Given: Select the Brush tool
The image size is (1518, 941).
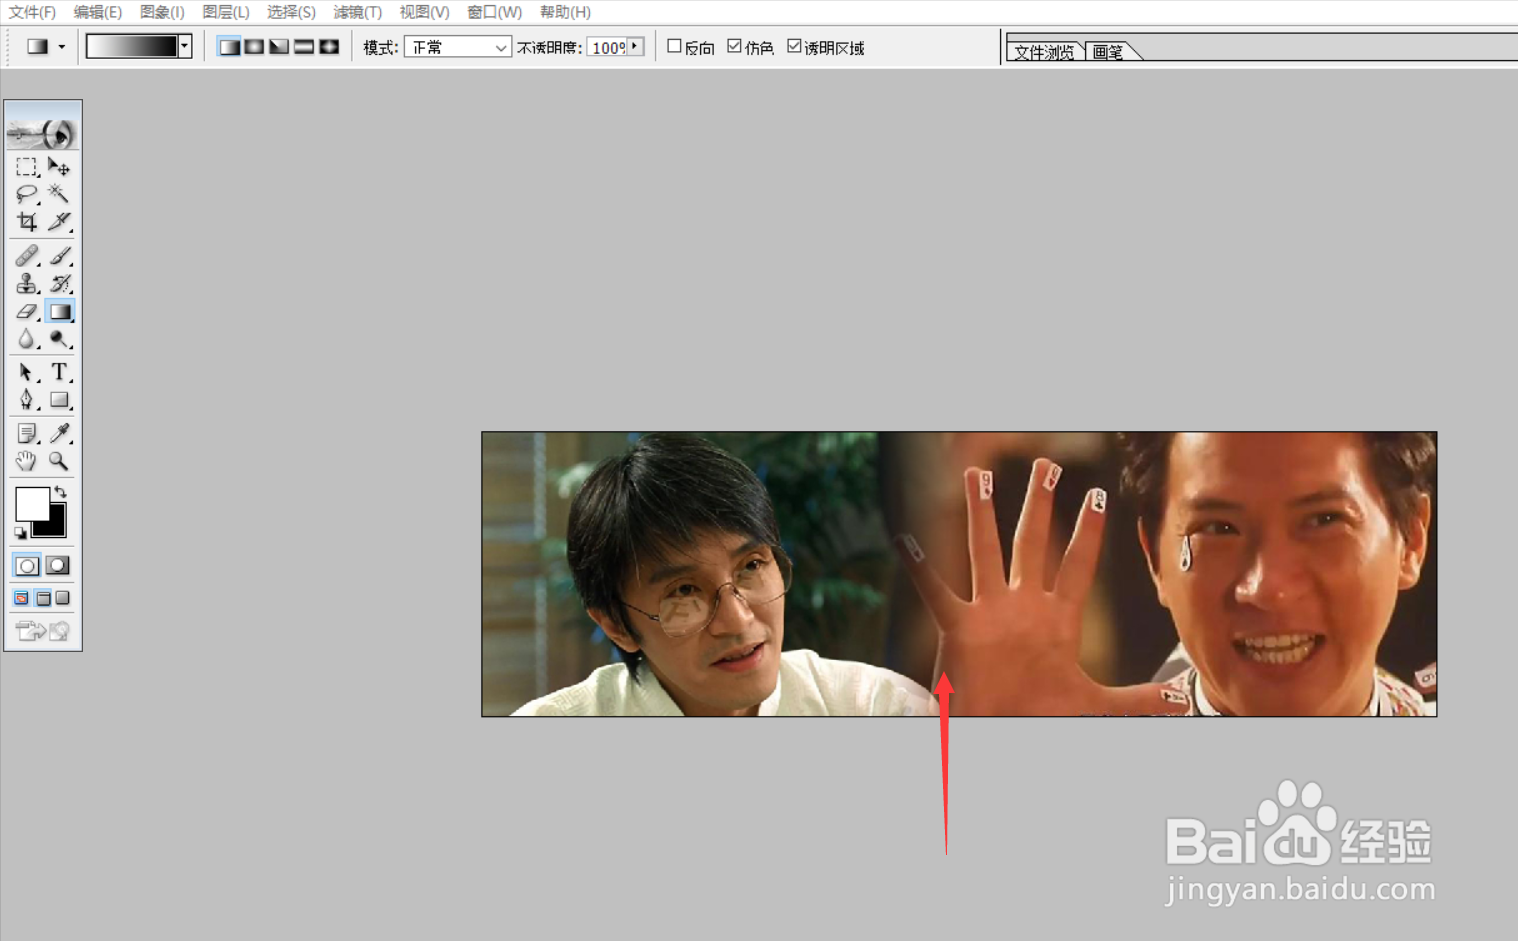Looking at the screenshot, I should (x=59, y=256).
